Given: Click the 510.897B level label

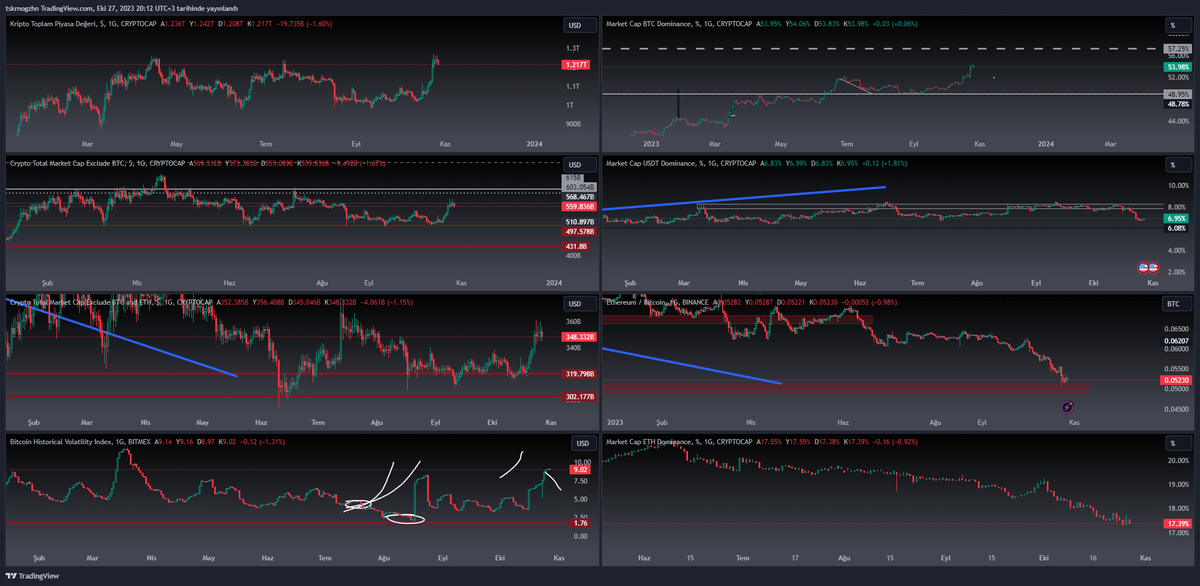Looking at the screenshot, I should [x=581, y=221].
